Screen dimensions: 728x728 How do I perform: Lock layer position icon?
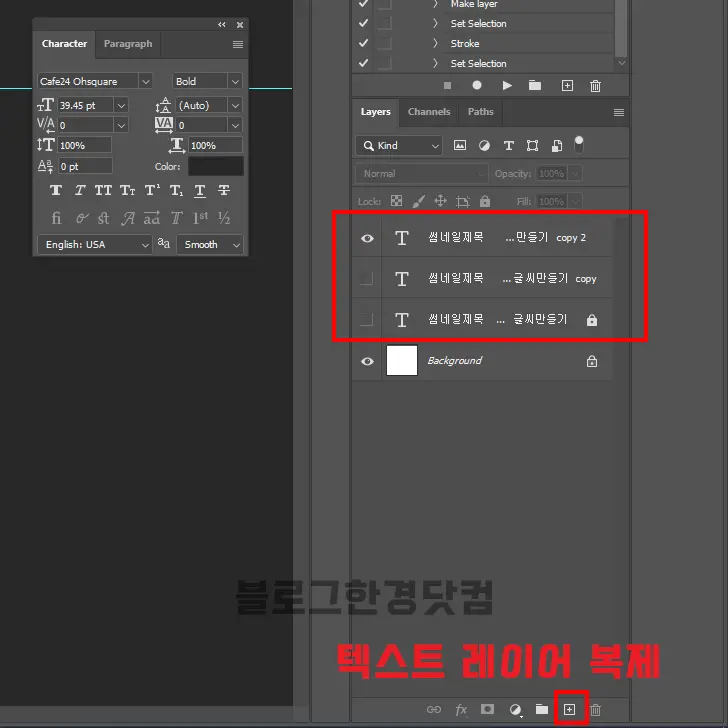(440, 201)
